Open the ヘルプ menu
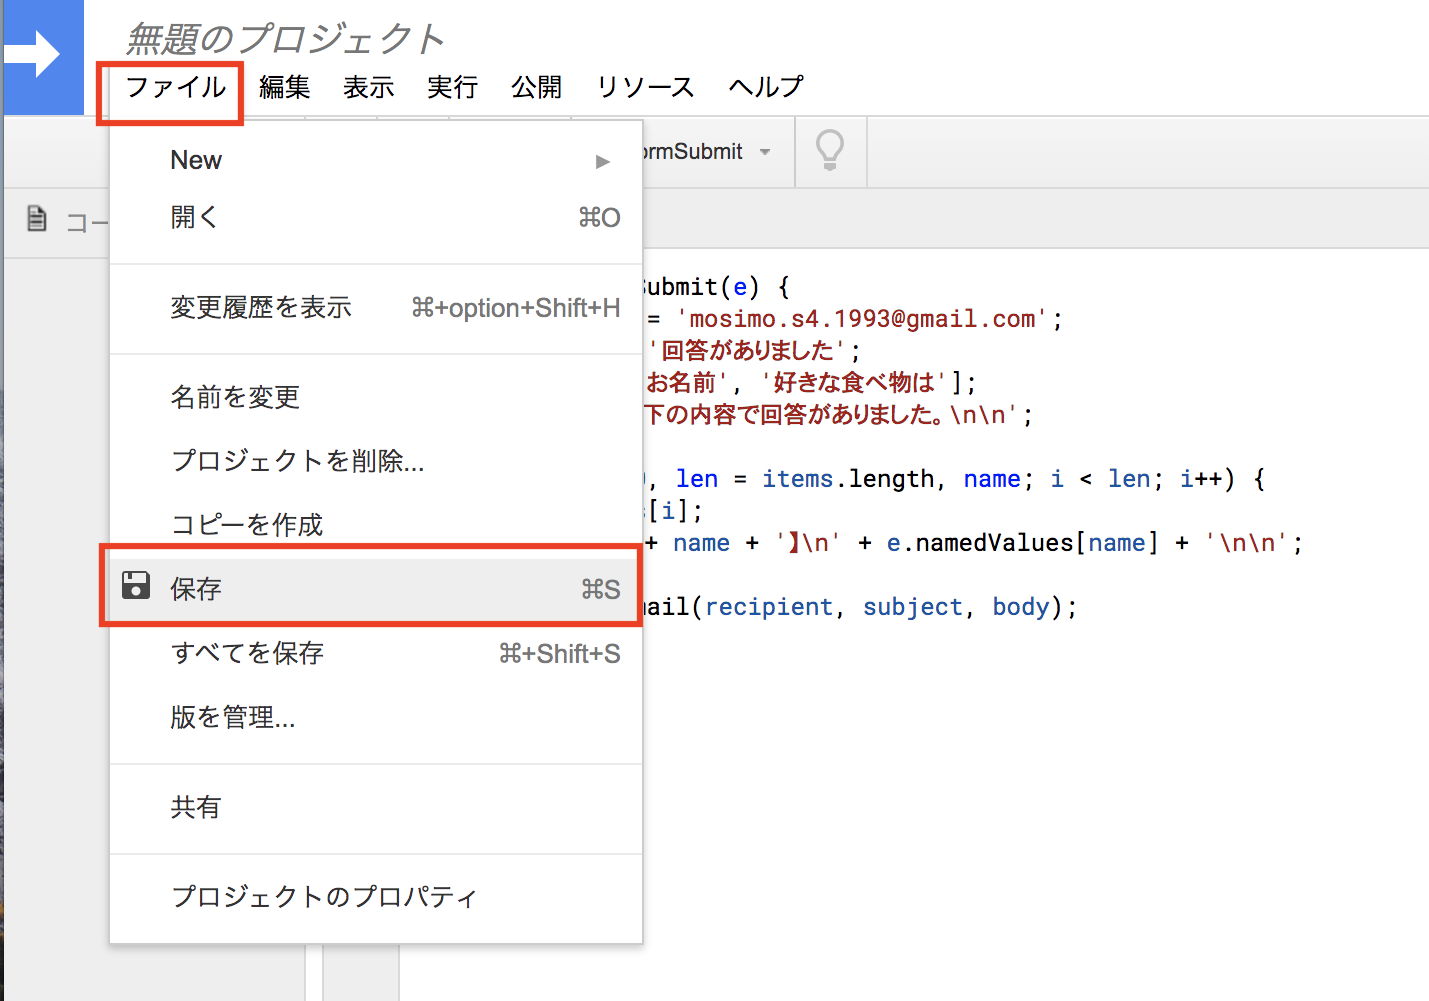Viewport: 1429px width, 1001px height. click(765, 88)
